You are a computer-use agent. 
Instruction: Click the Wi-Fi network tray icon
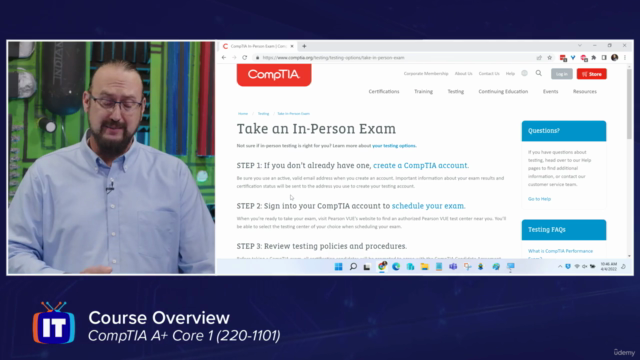[x=577, y=267]
